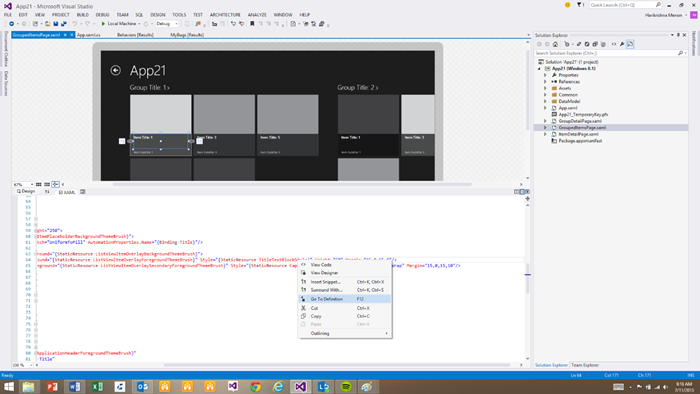Screen dimensions: 700x394
Task: Click Insert Snippet in context menu
Action: pos(344,282)
